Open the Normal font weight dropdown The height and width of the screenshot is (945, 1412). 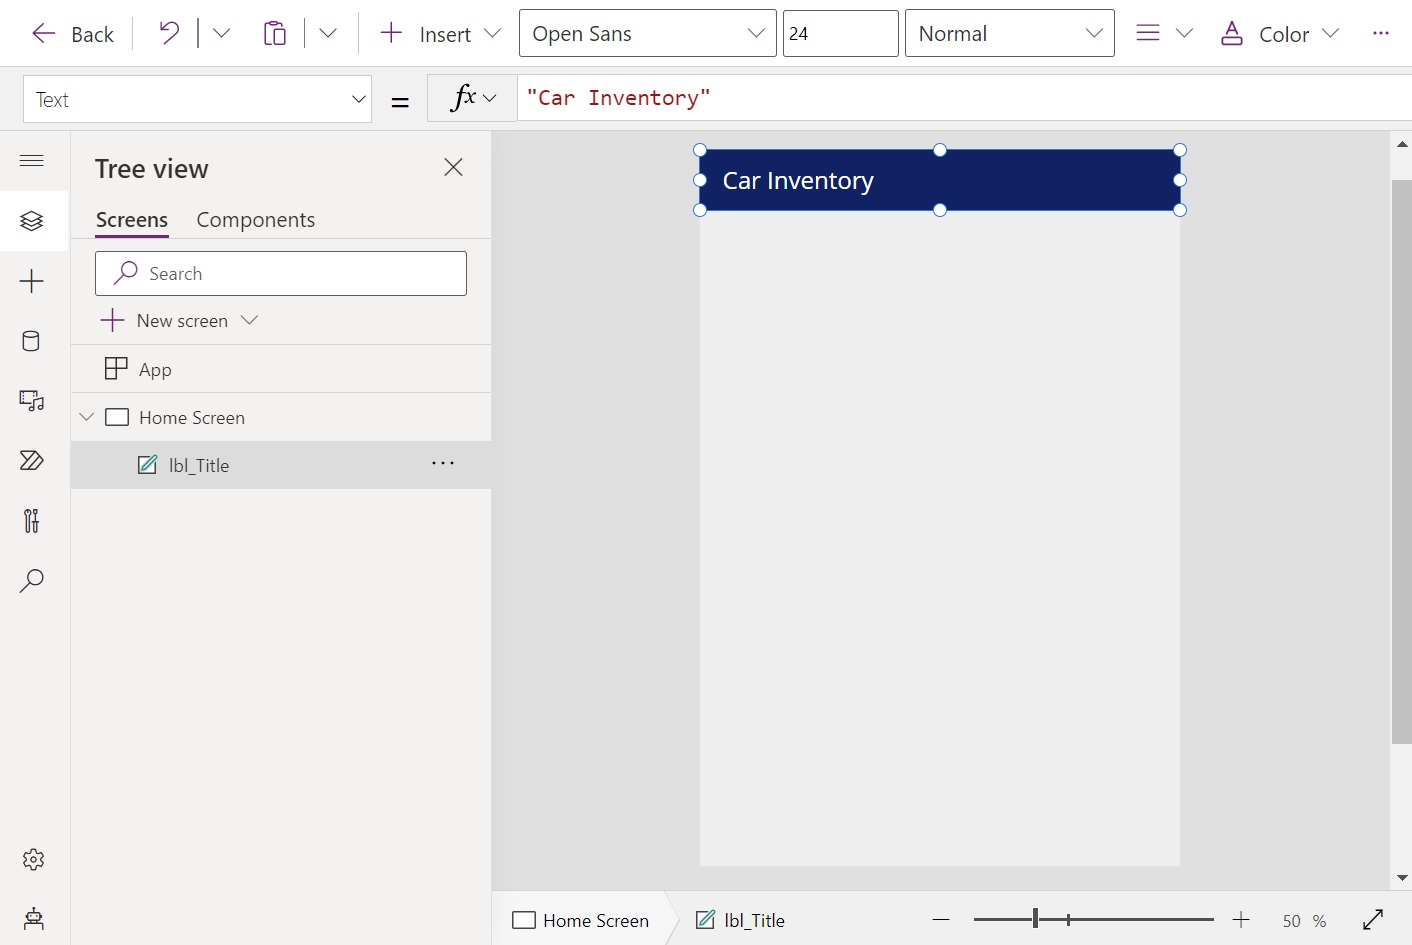click(x=1009, y=33)
